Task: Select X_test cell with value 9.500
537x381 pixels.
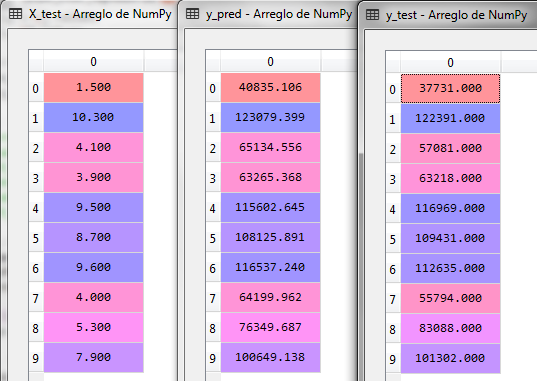Action: coord(93,207)
